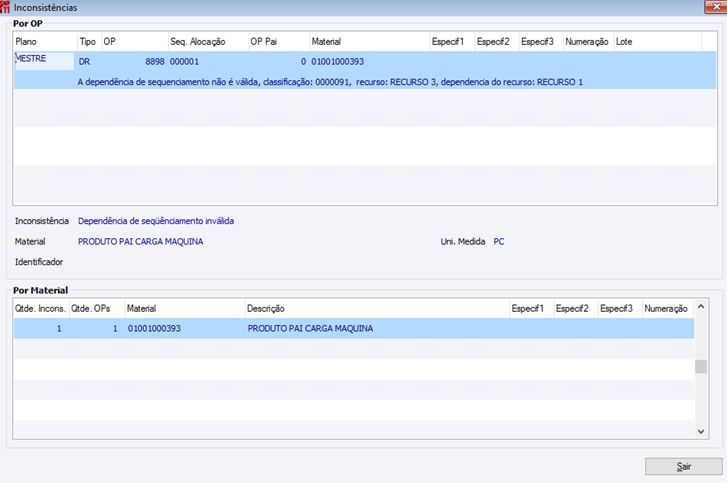Click Especif3 header in Por Material grid
Viewport: 727px width, 483px height.
[620, 308]
